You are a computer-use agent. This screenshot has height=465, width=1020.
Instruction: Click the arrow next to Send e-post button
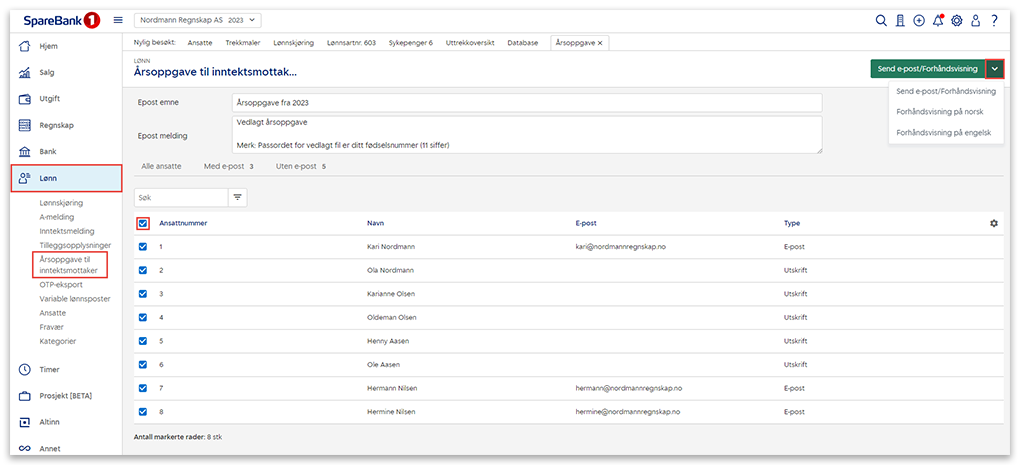click(994, 69)
